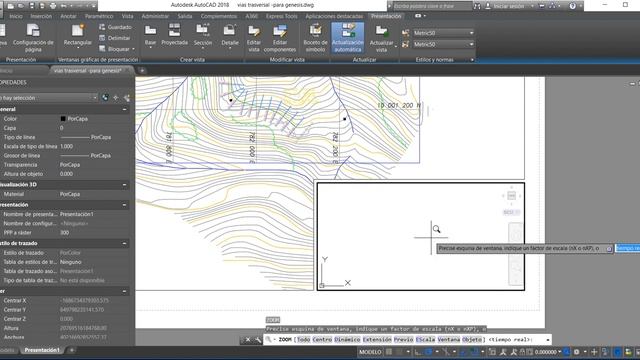The width and height of the screenshot is (640, 360).
Task: Open the Salida ribbon tab
Action: [184, 16]
